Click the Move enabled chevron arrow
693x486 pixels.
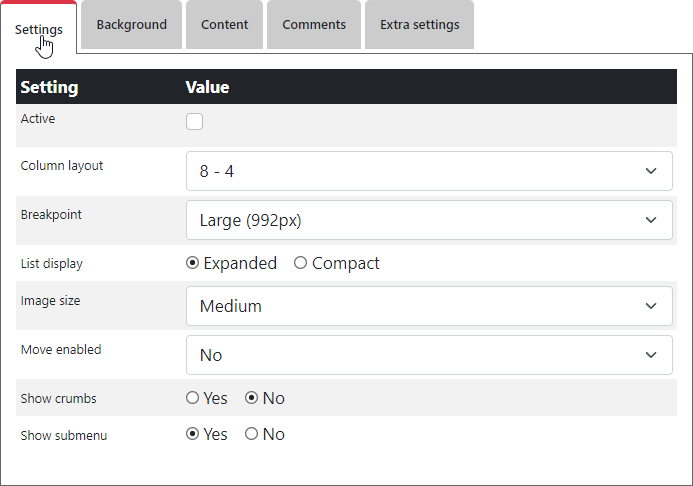[x=652, y=355]
